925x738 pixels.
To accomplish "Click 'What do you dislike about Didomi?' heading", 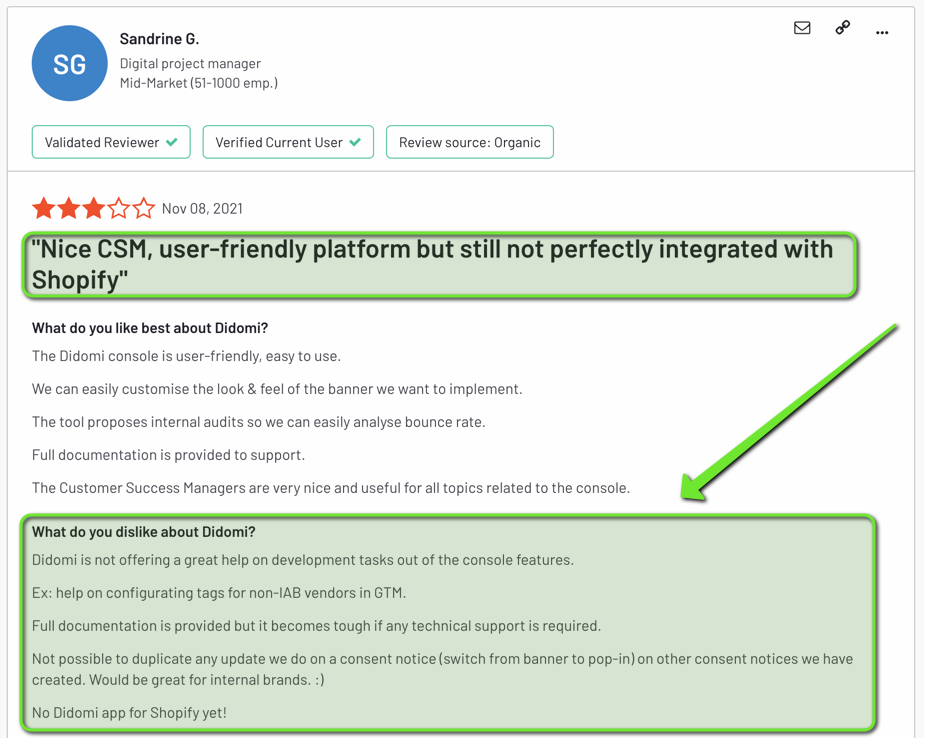I will 143,532.
